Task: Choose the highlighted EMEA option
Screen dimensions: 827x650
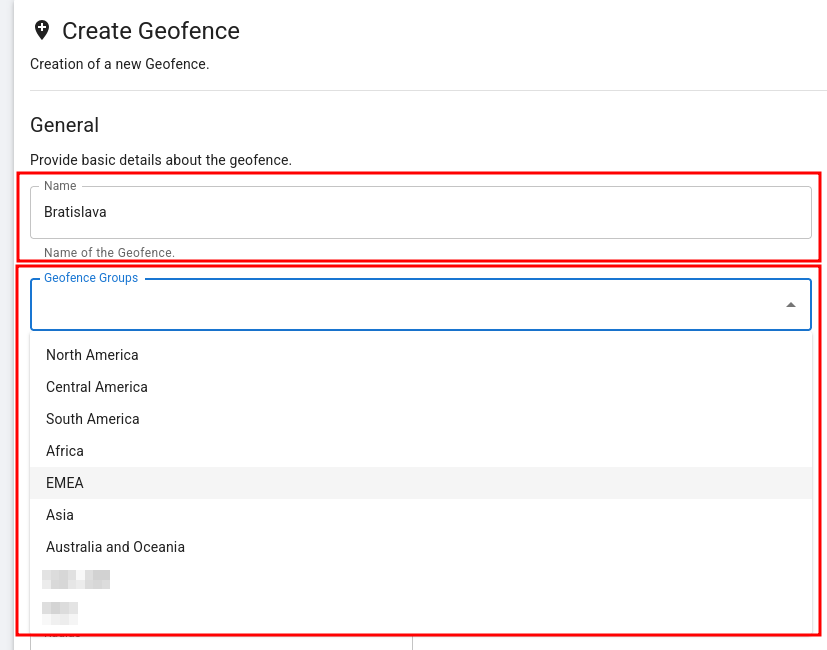Action: point(65,483)
